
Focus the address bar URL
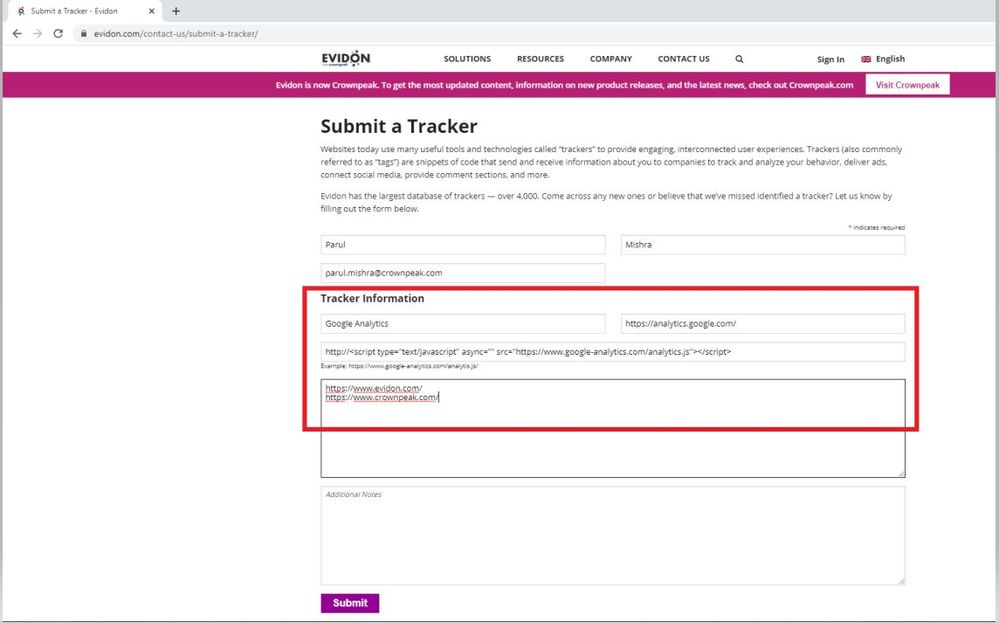coord(176,34)
